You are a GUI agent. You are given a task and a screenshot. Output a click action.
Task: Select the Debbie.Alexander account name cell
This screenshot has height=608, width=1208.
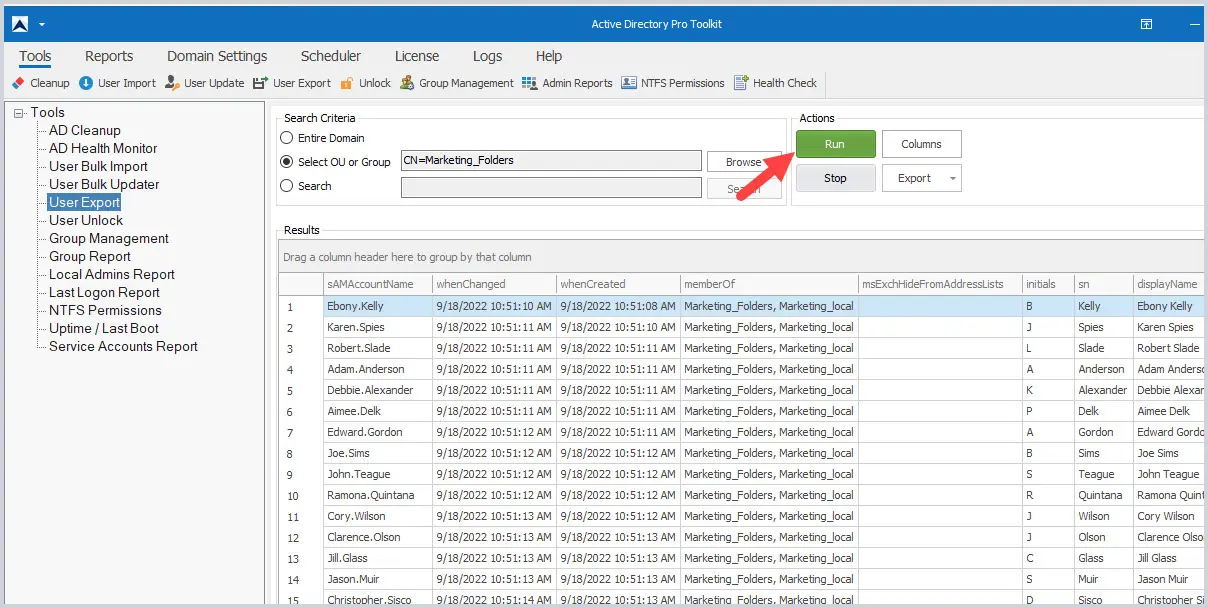(377, 390)
